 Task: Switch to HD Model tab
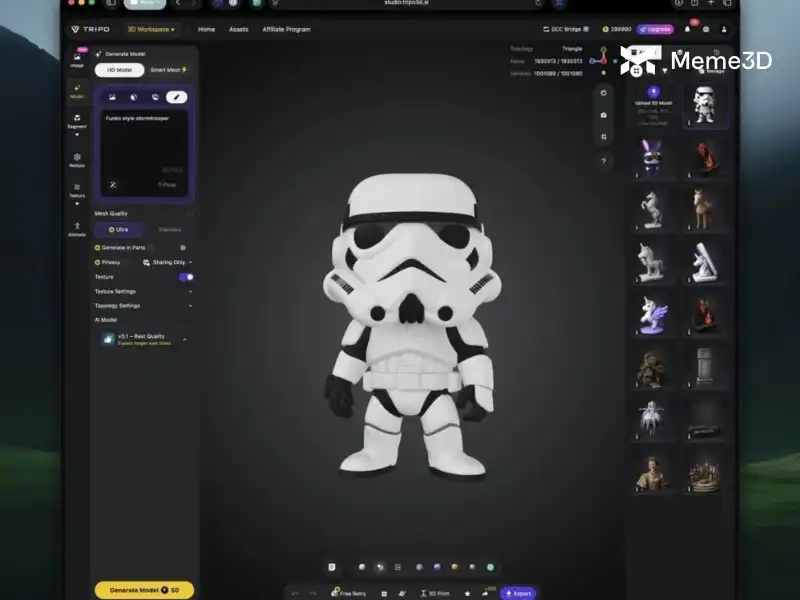[119, 70]
